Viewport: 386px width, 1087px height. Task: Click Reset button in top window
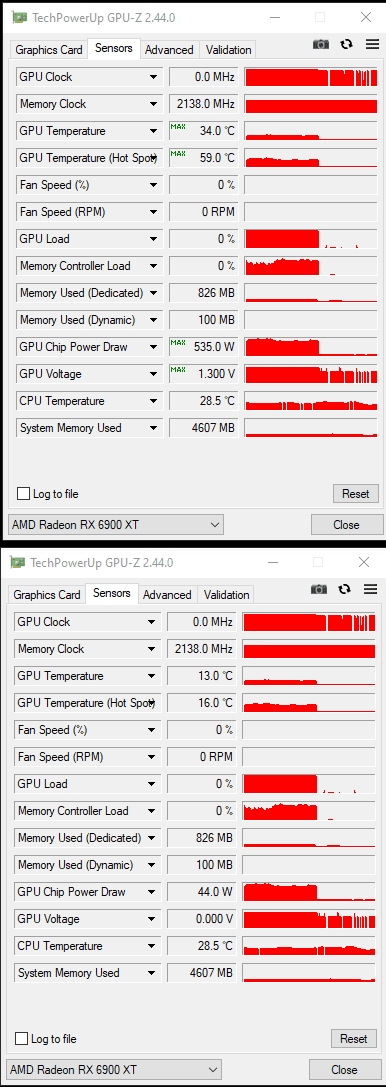tap(356, 494)
